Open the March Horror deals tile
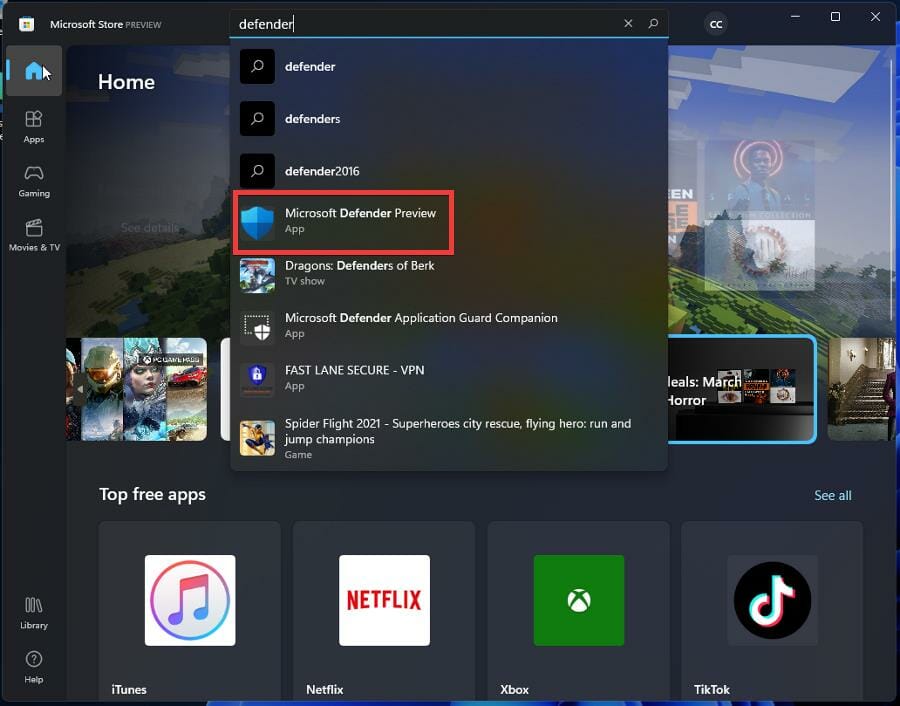 coord(742,389)
